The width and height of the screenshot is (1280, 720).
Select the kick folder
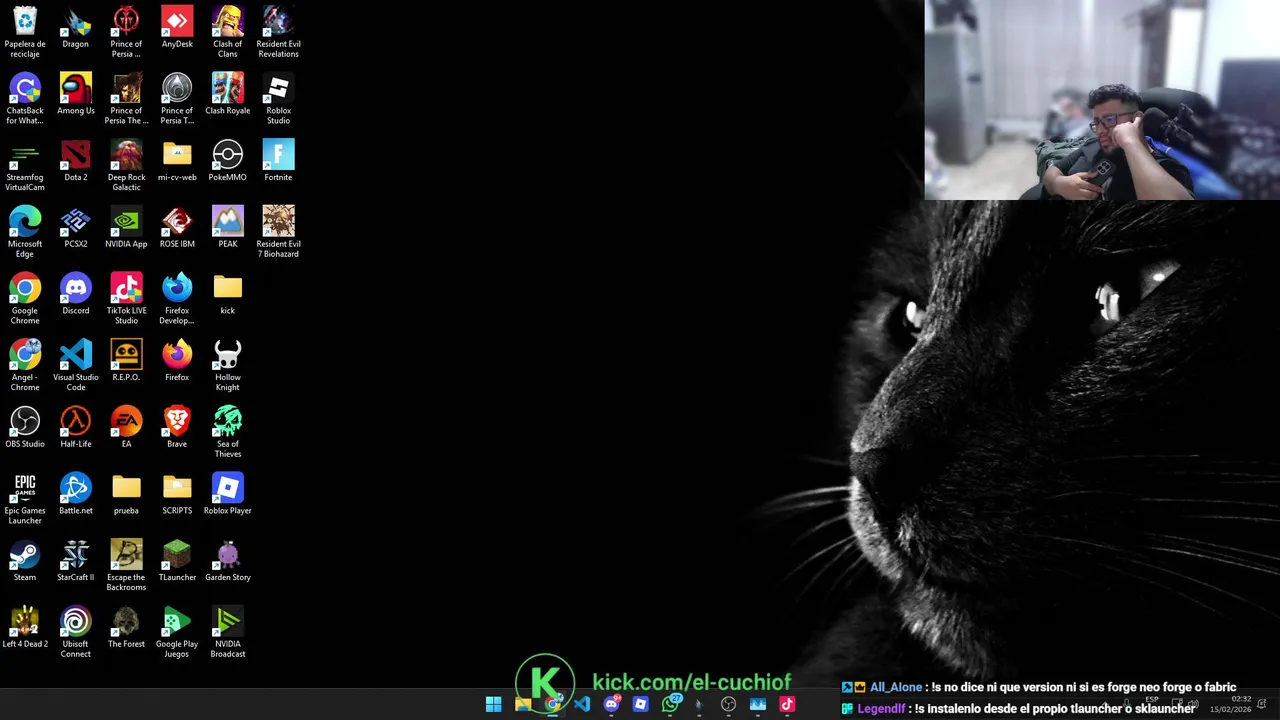pos(228,295)
